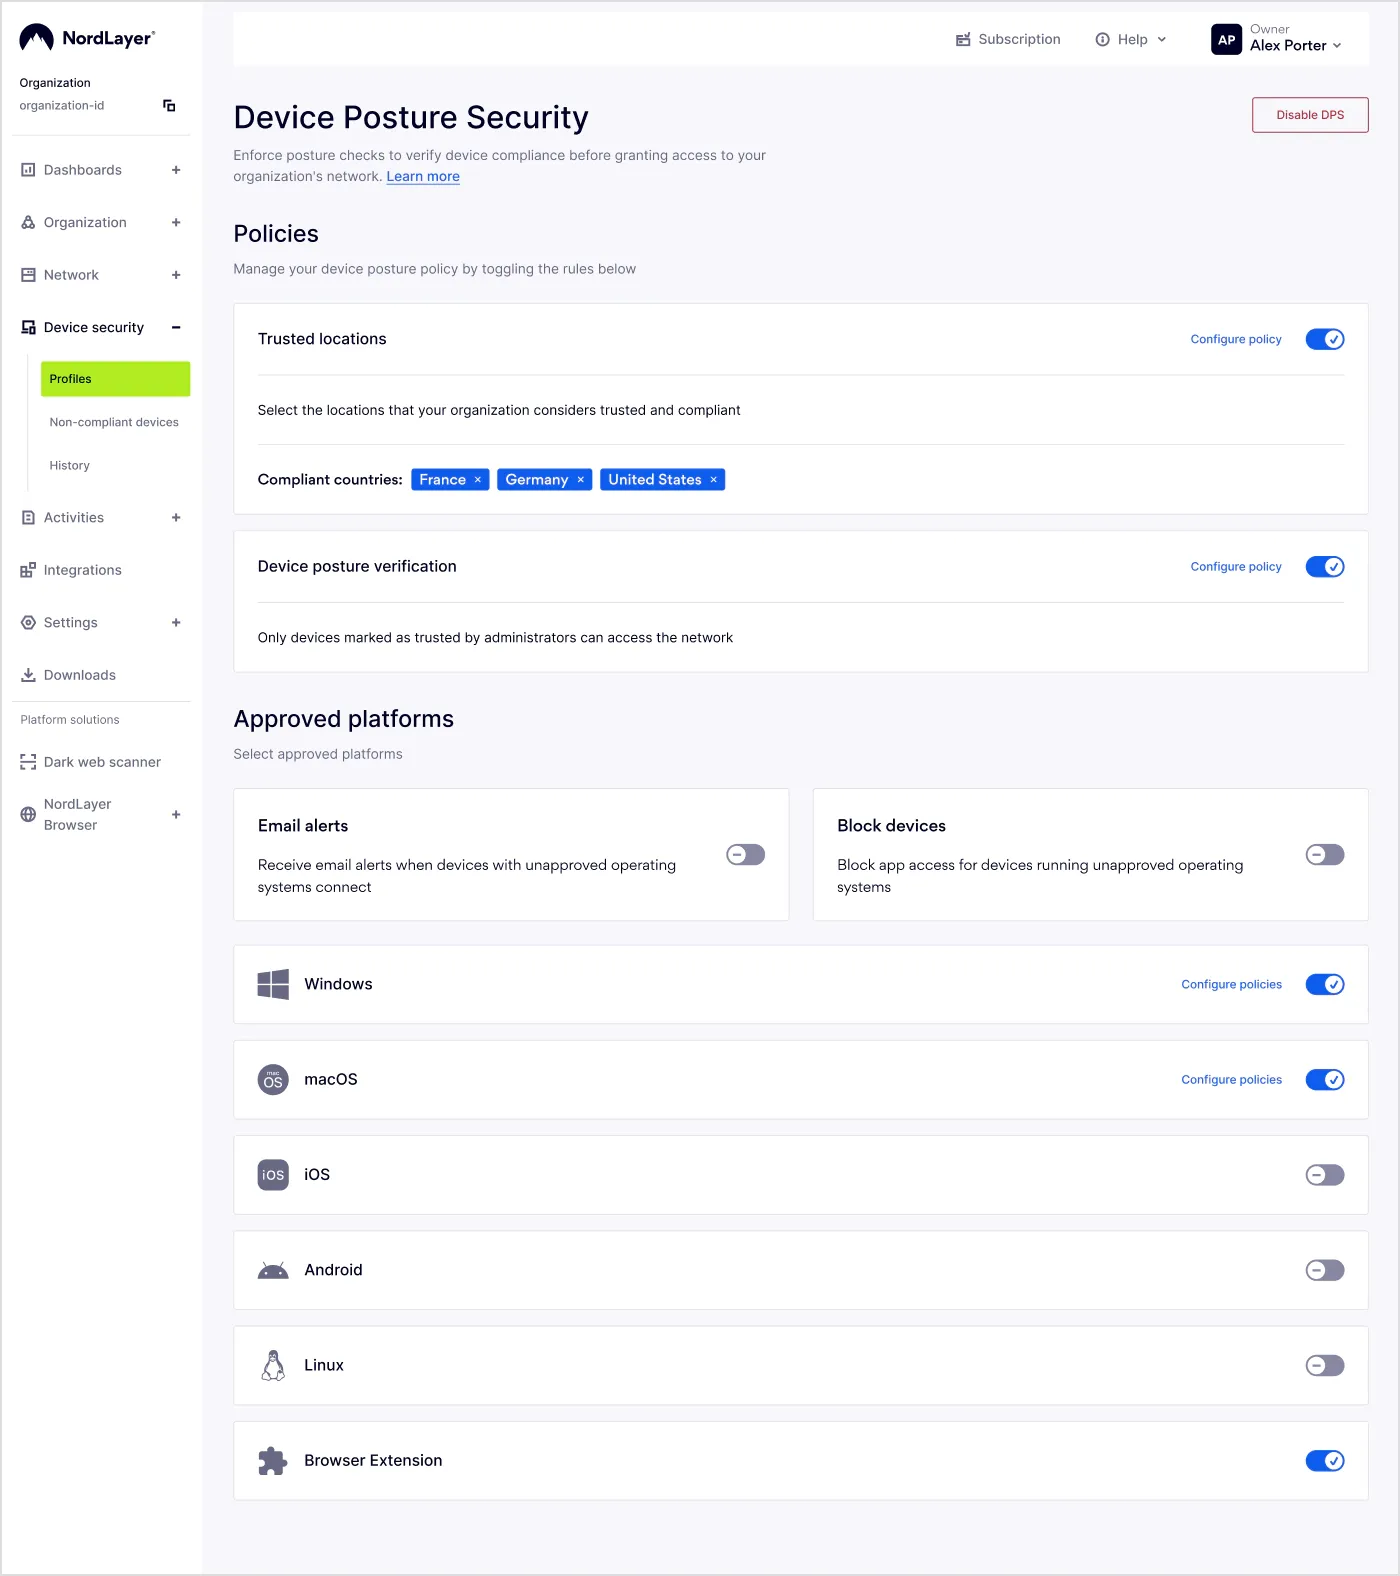
Task: Click the Organization sidebar icon
Action: [28, 222]
